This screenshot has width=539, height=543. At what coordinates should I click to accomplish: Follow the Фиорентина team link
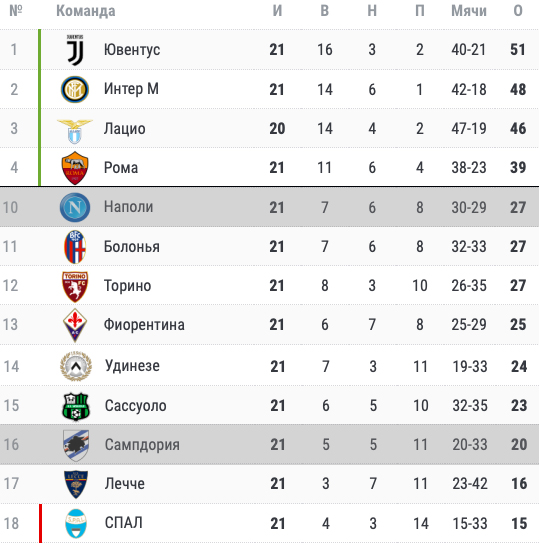click(144, 324)
